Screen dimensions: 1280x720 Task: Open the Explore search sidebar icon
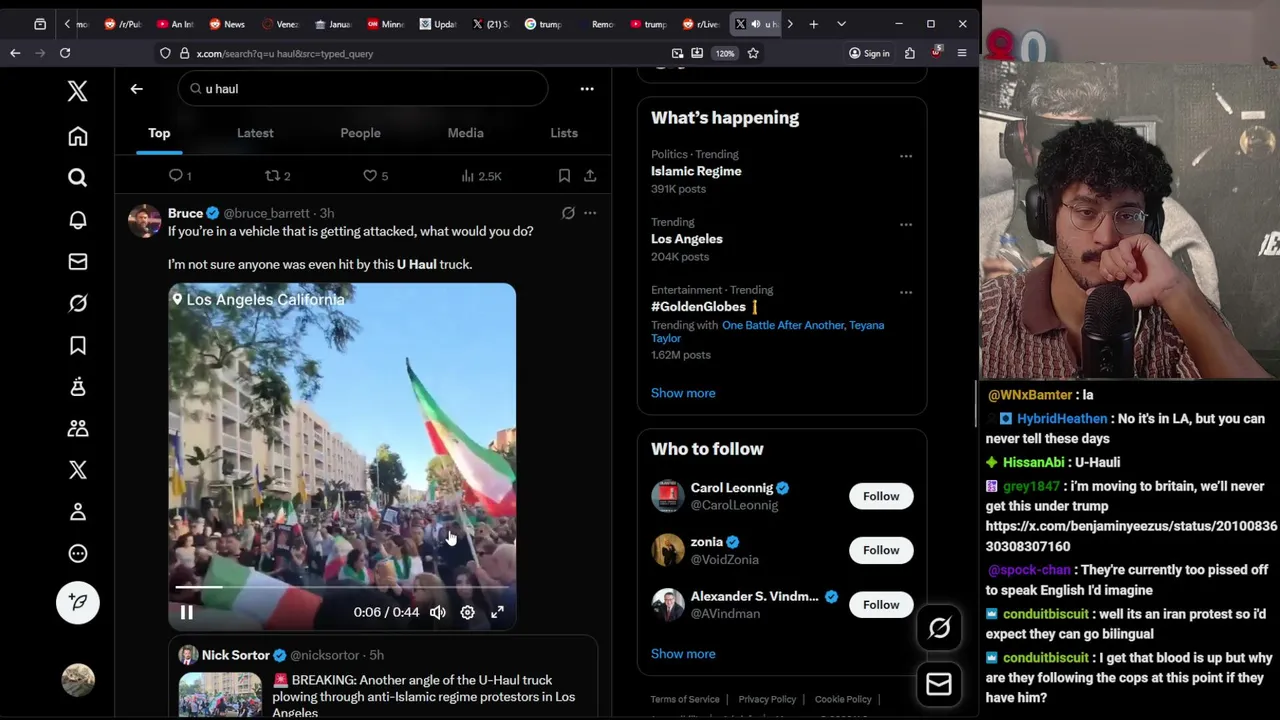(77, 178)
